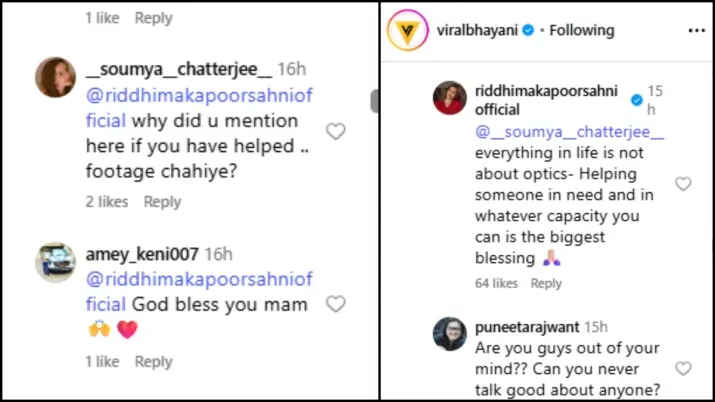
Task: Like riddhimakapoorsahni's reply with heart icon
Action: (x=683, y=184)
